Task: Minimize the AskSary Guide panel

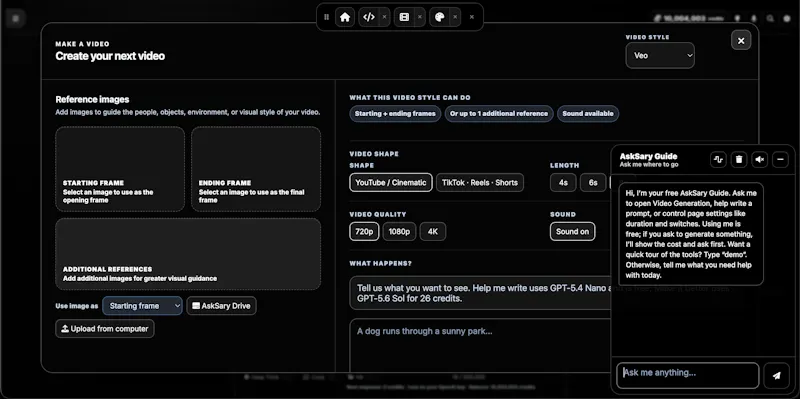Action: click(x=780, y=160)
